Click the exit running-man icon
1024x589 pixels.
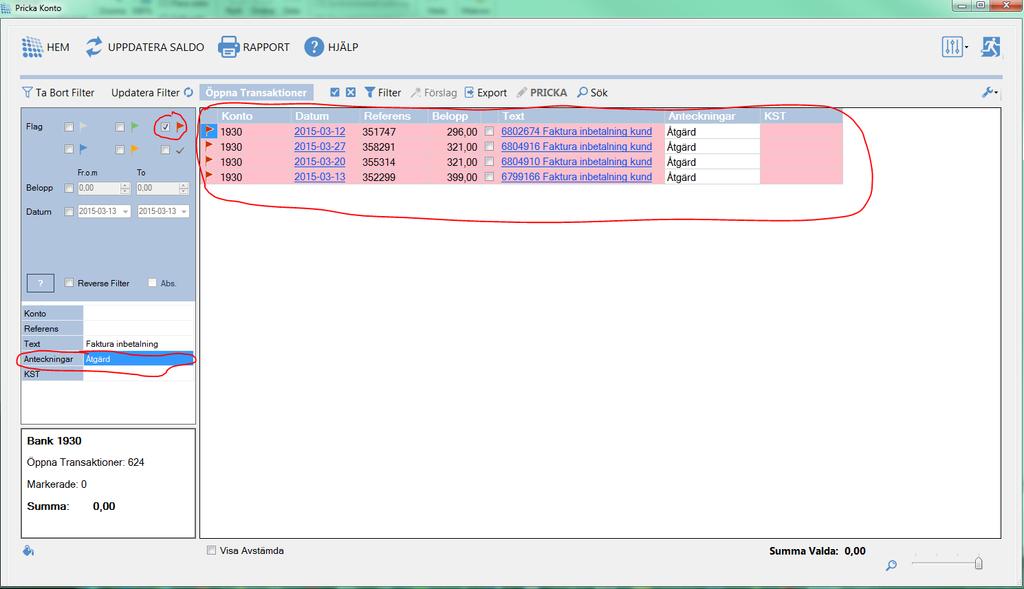pos(991,47)
